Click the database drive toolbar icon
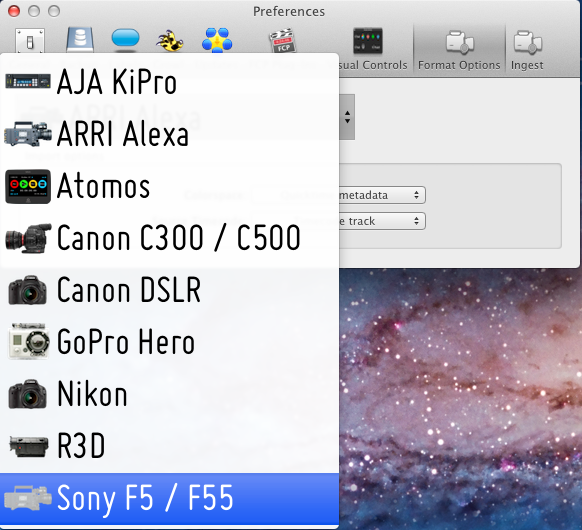582x530 pixels. coord(80,40)
